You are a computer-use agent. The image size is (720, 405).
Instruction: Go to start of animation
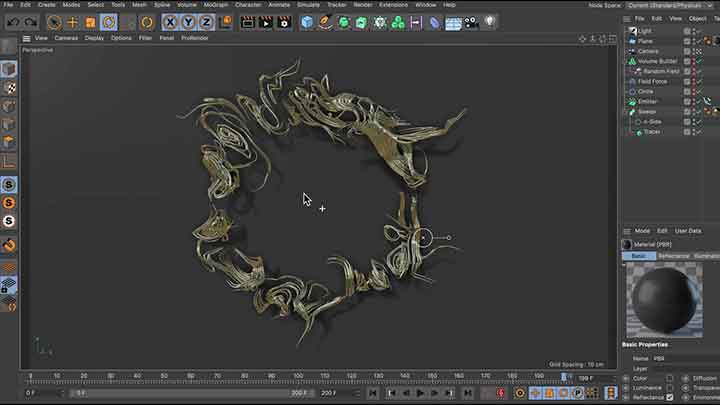click(372, 393)
